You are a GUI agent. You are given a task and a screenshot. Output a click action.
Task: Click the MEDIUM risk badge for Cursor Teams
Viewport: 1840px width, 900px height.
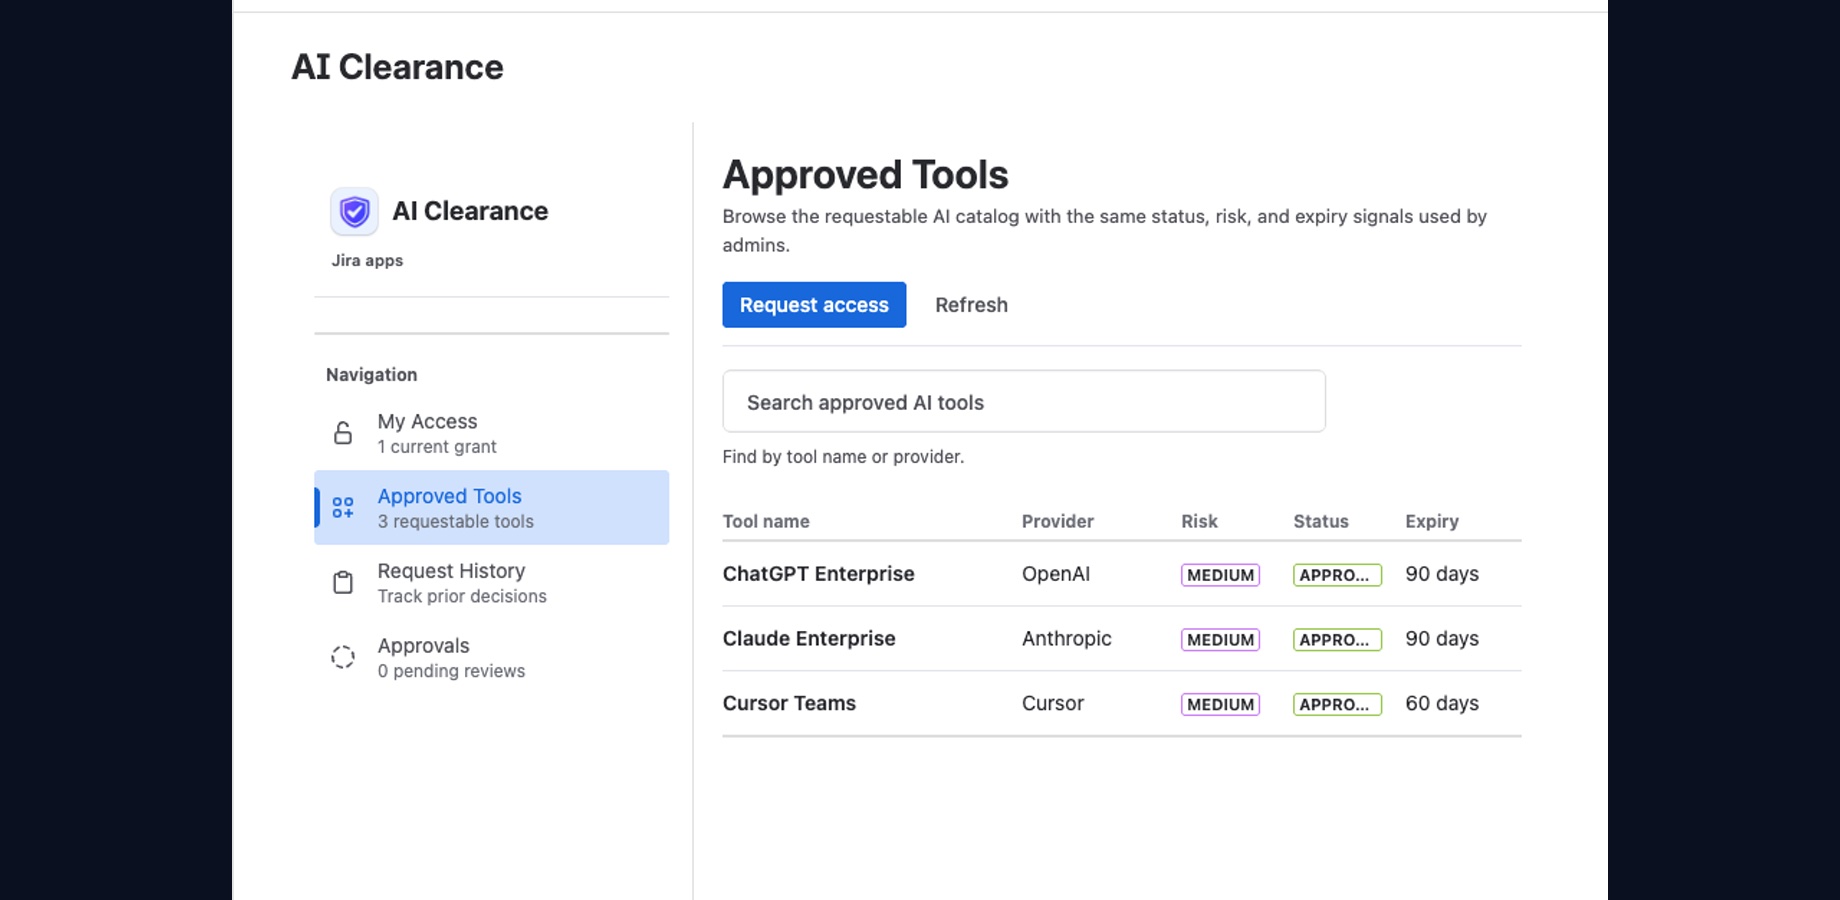pyautogui.click(x=1220, y=705)
